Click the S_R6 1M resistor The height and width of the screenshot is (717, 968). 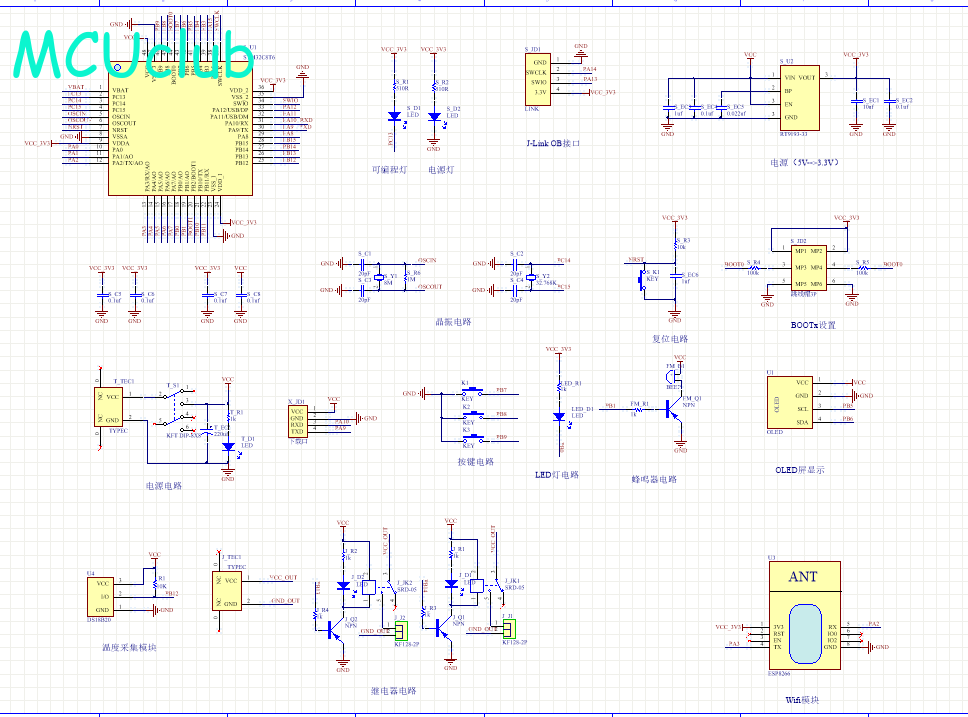[x=406, y=277]
